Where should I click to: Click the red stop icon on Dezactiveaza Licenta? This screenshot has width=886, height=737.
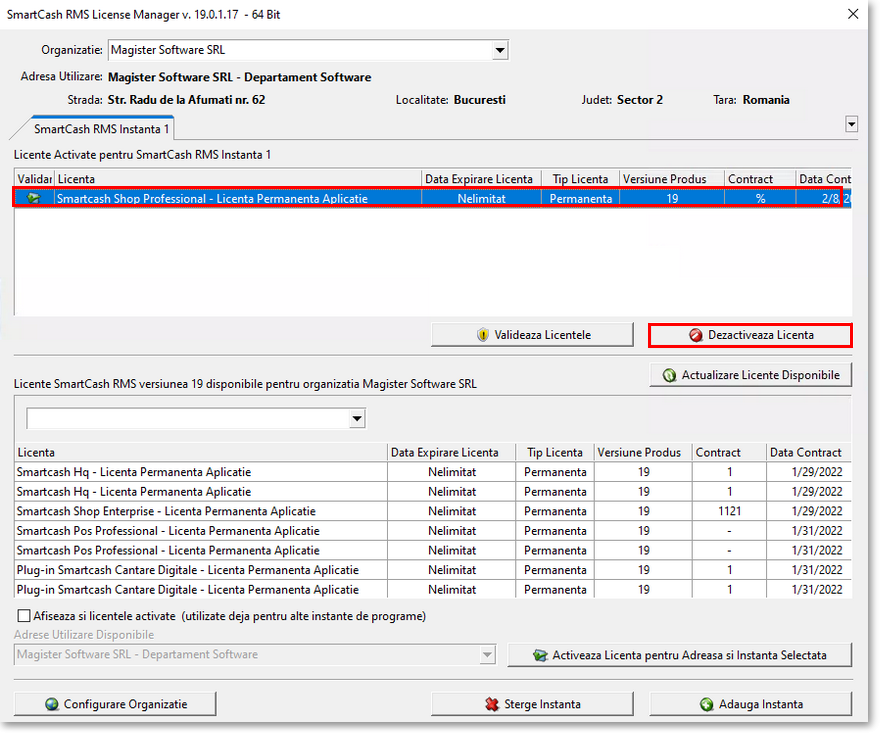click(696, 335)
